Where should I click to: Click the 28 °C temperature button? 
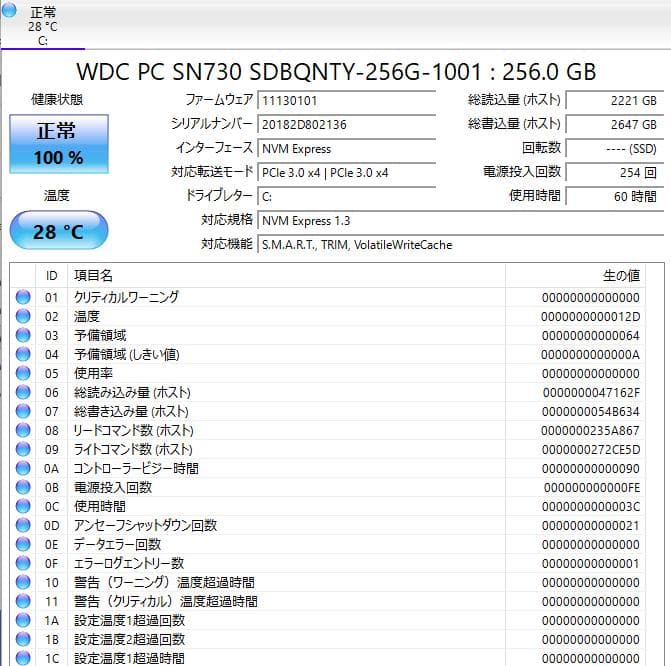point(59,231)
